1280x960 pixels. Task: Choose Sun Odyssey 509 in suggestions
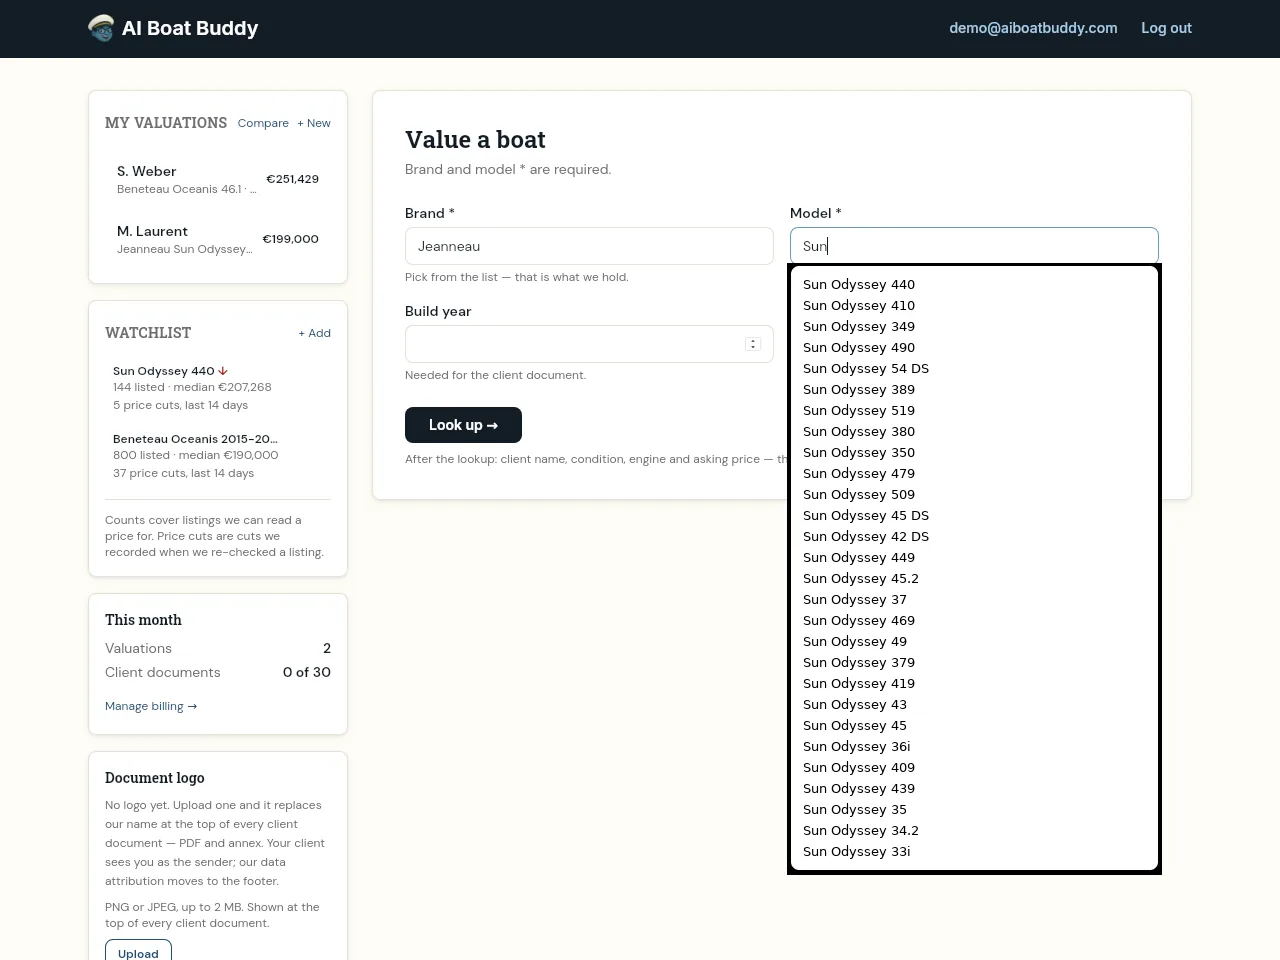tap(974, 494)
